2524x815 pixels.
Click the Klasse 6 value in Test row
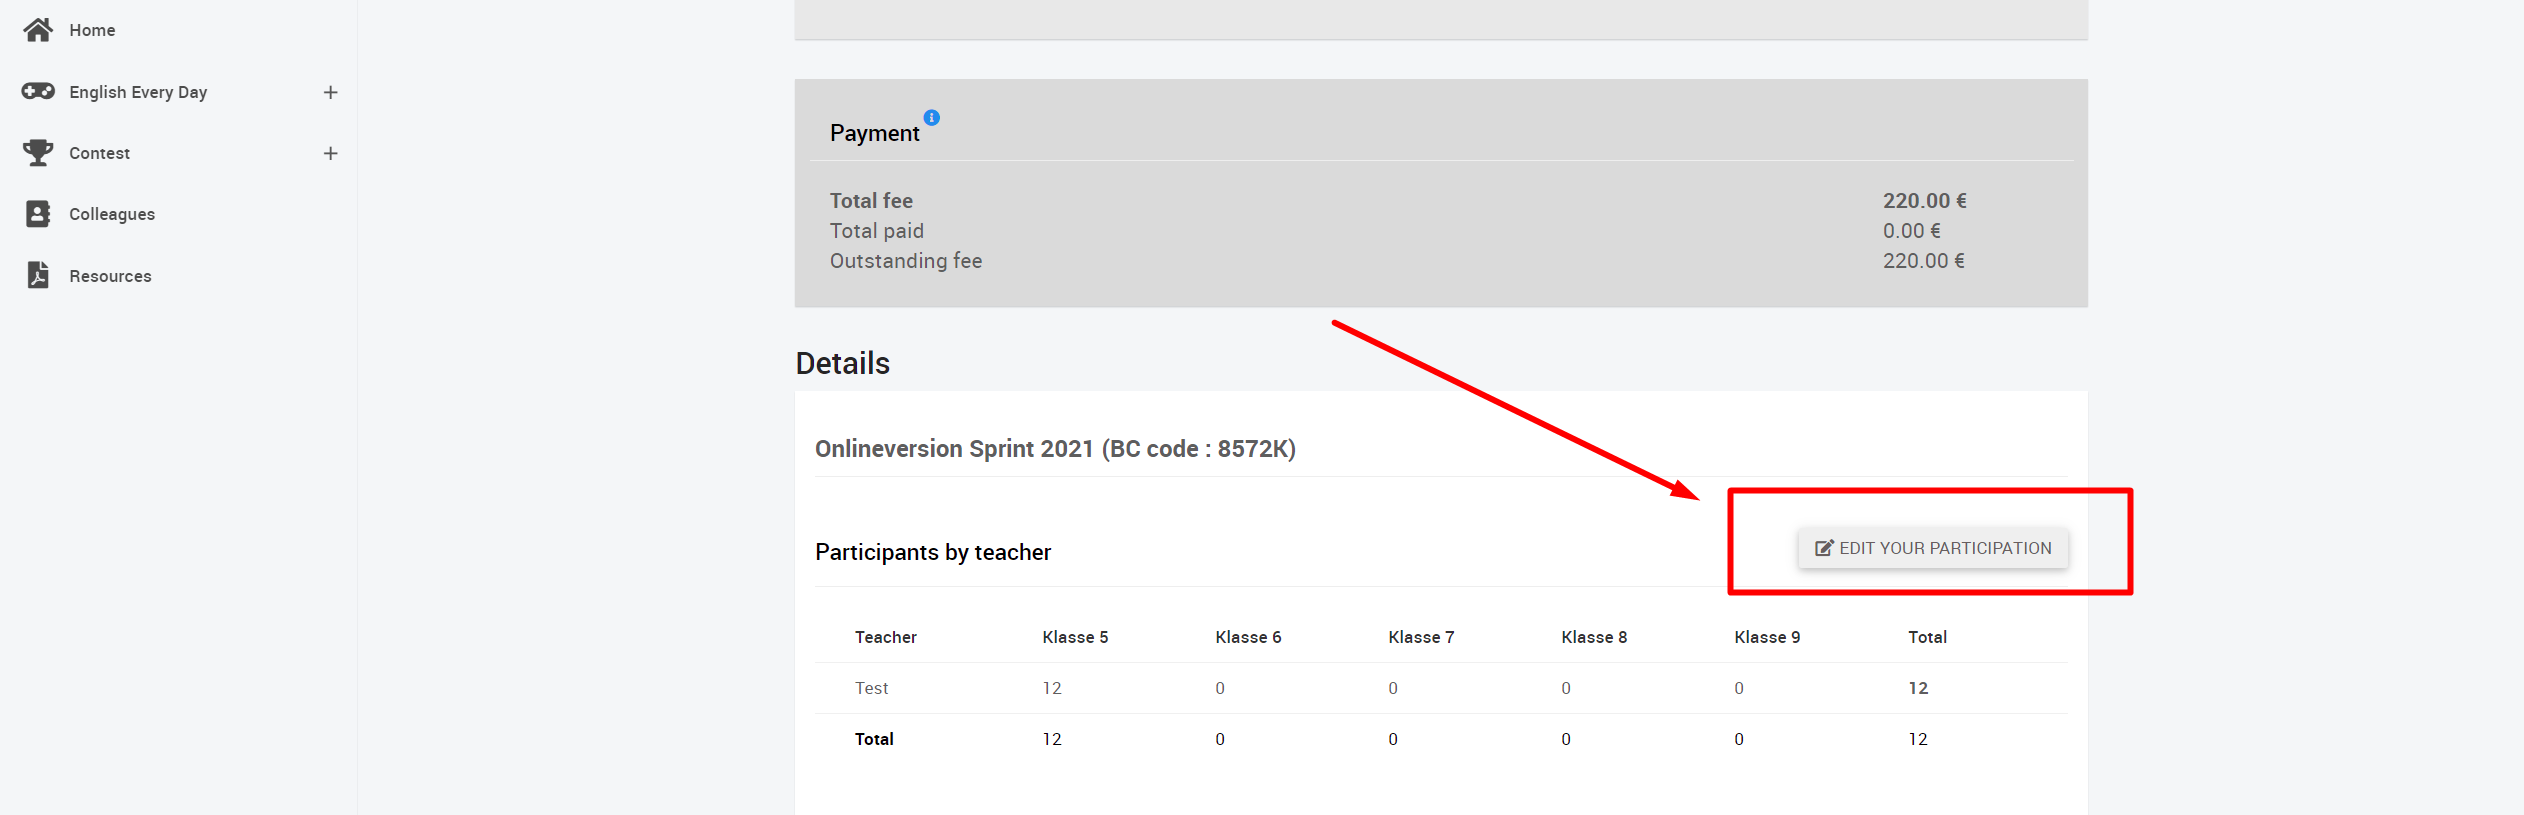pyautogui.click(x=1220, y=688)
